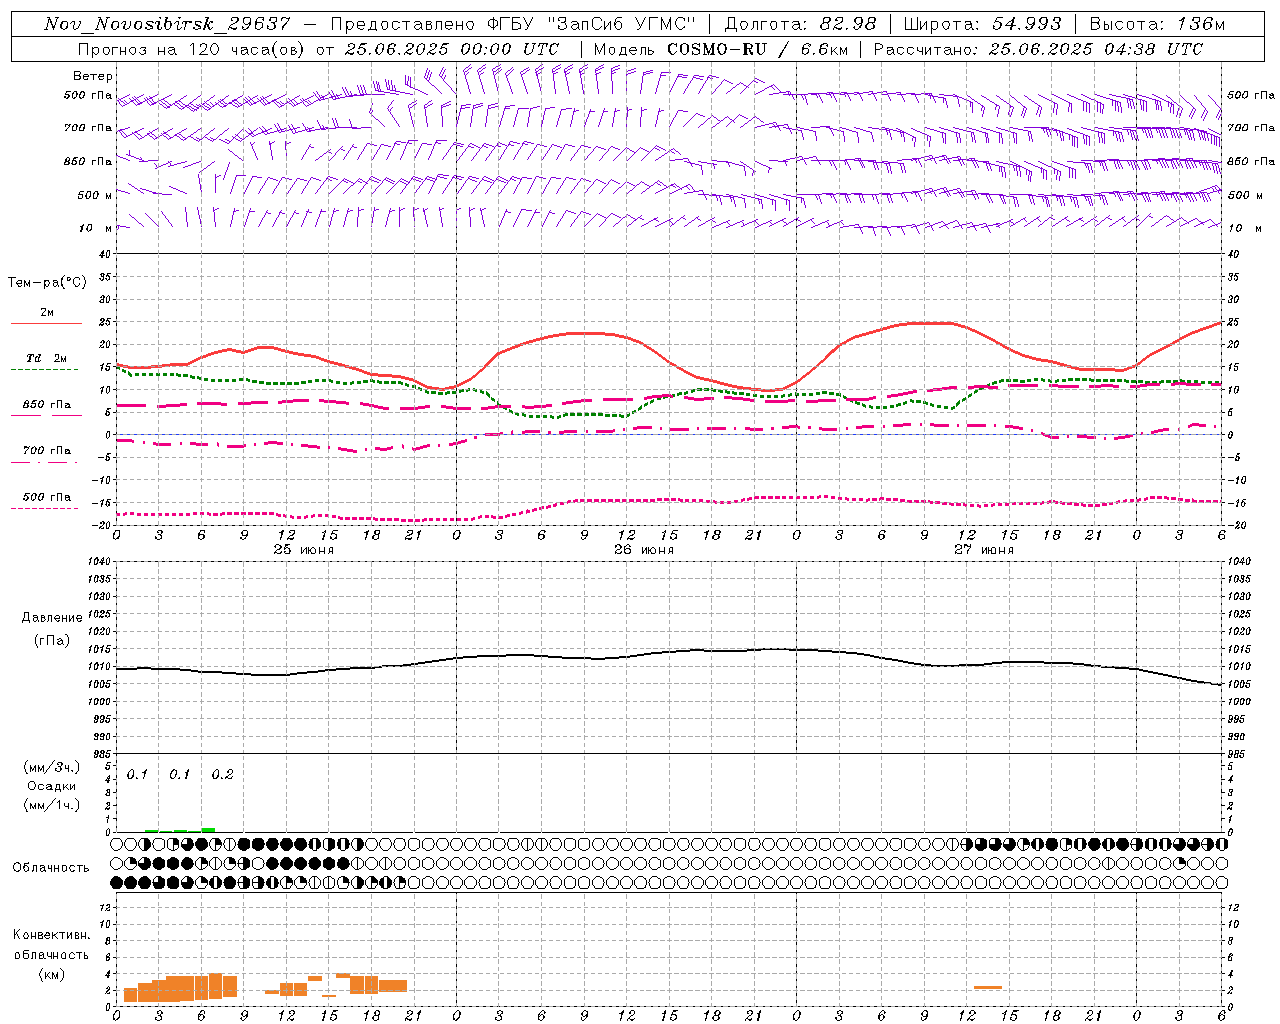
Task: Click the '(км)' unit under convective cloudiness
Action: 51,973
